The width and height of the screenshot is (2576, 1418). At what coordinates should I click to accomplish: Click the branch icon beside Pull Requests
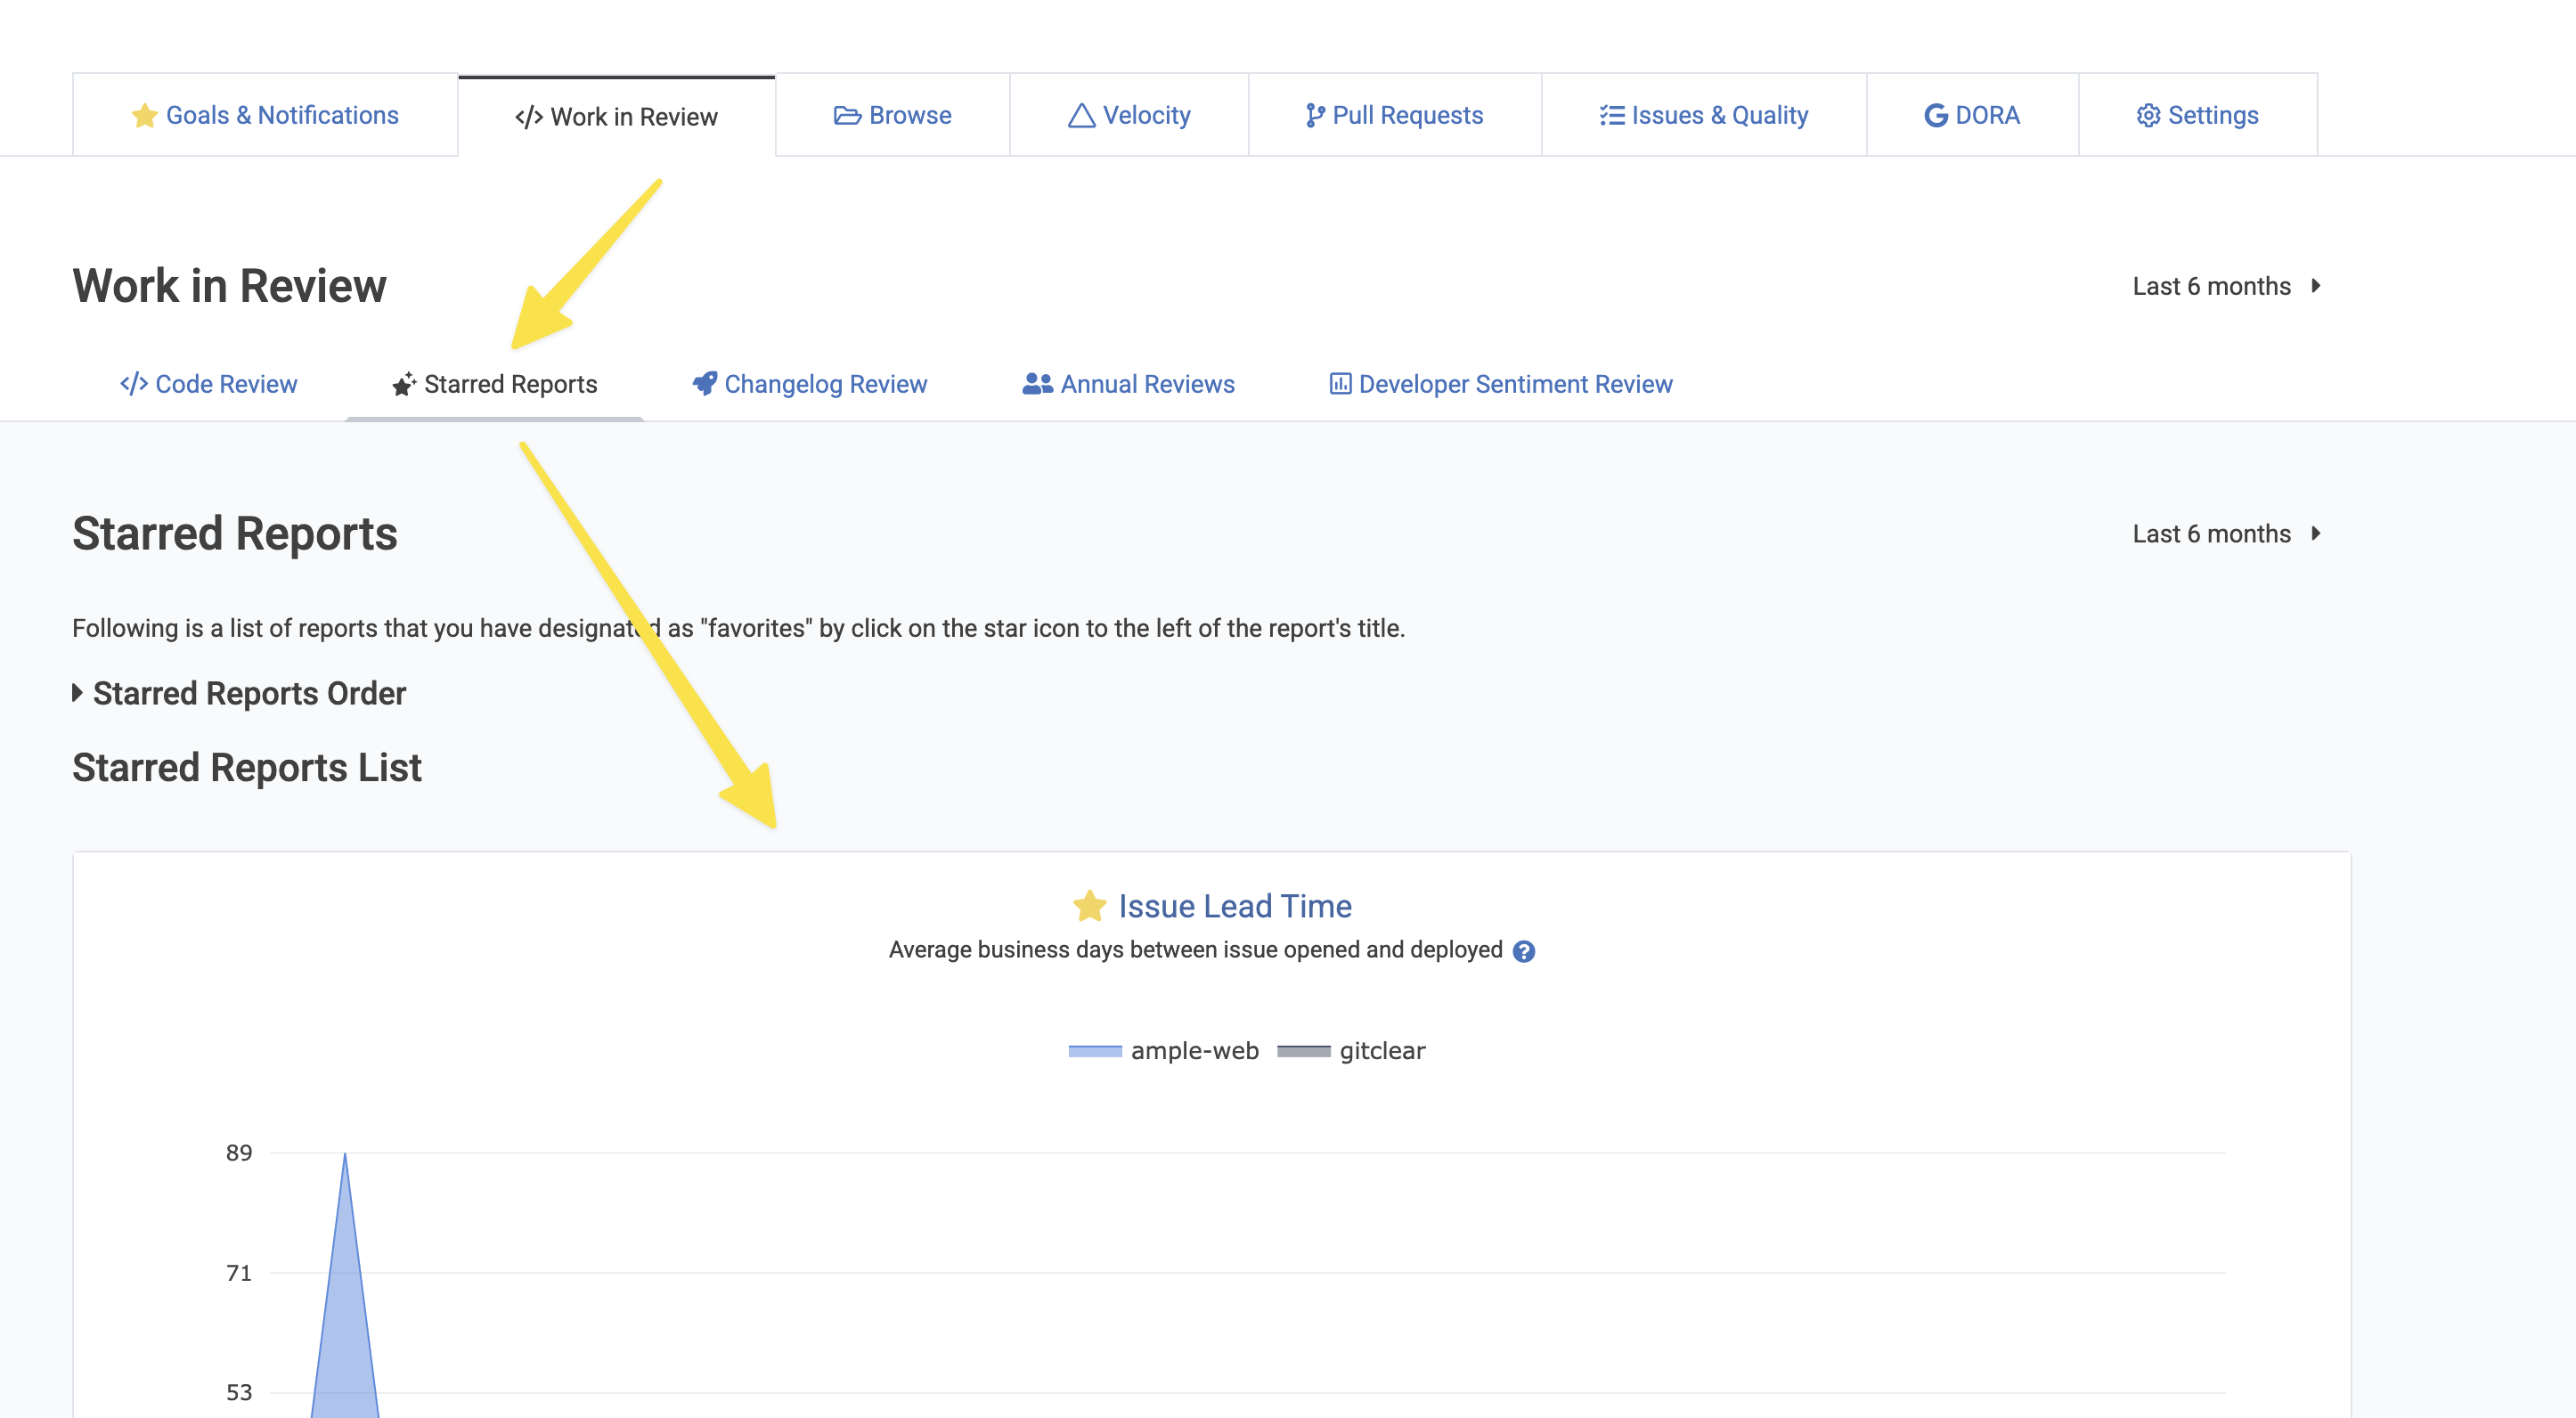coord(1315,116)
